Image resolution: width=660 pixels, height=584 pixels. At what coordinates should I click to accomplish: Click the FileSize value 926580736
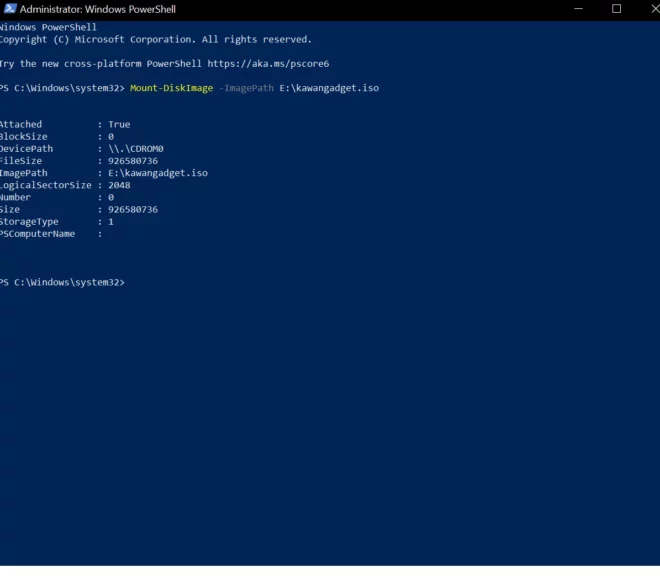click(x=133, y=161)
